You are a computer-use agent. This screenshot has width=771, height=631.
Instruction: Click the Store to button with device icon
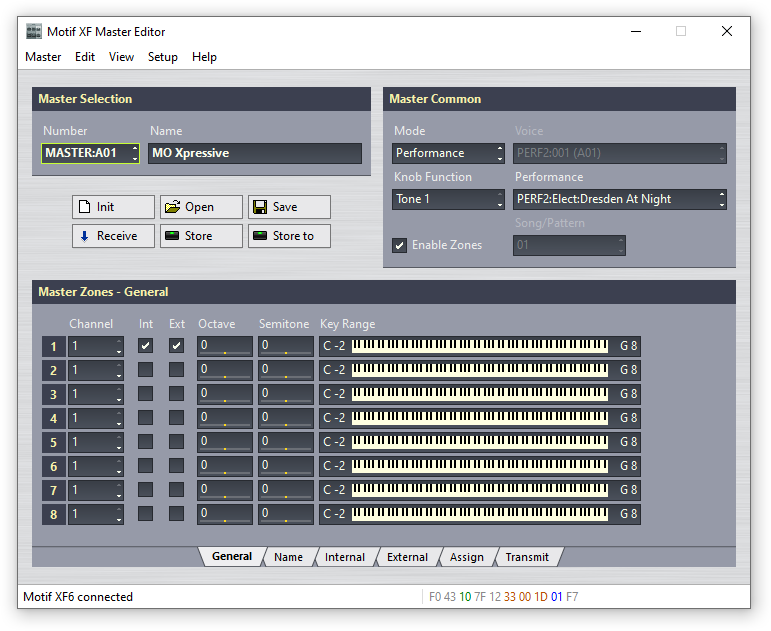(289, 236)
